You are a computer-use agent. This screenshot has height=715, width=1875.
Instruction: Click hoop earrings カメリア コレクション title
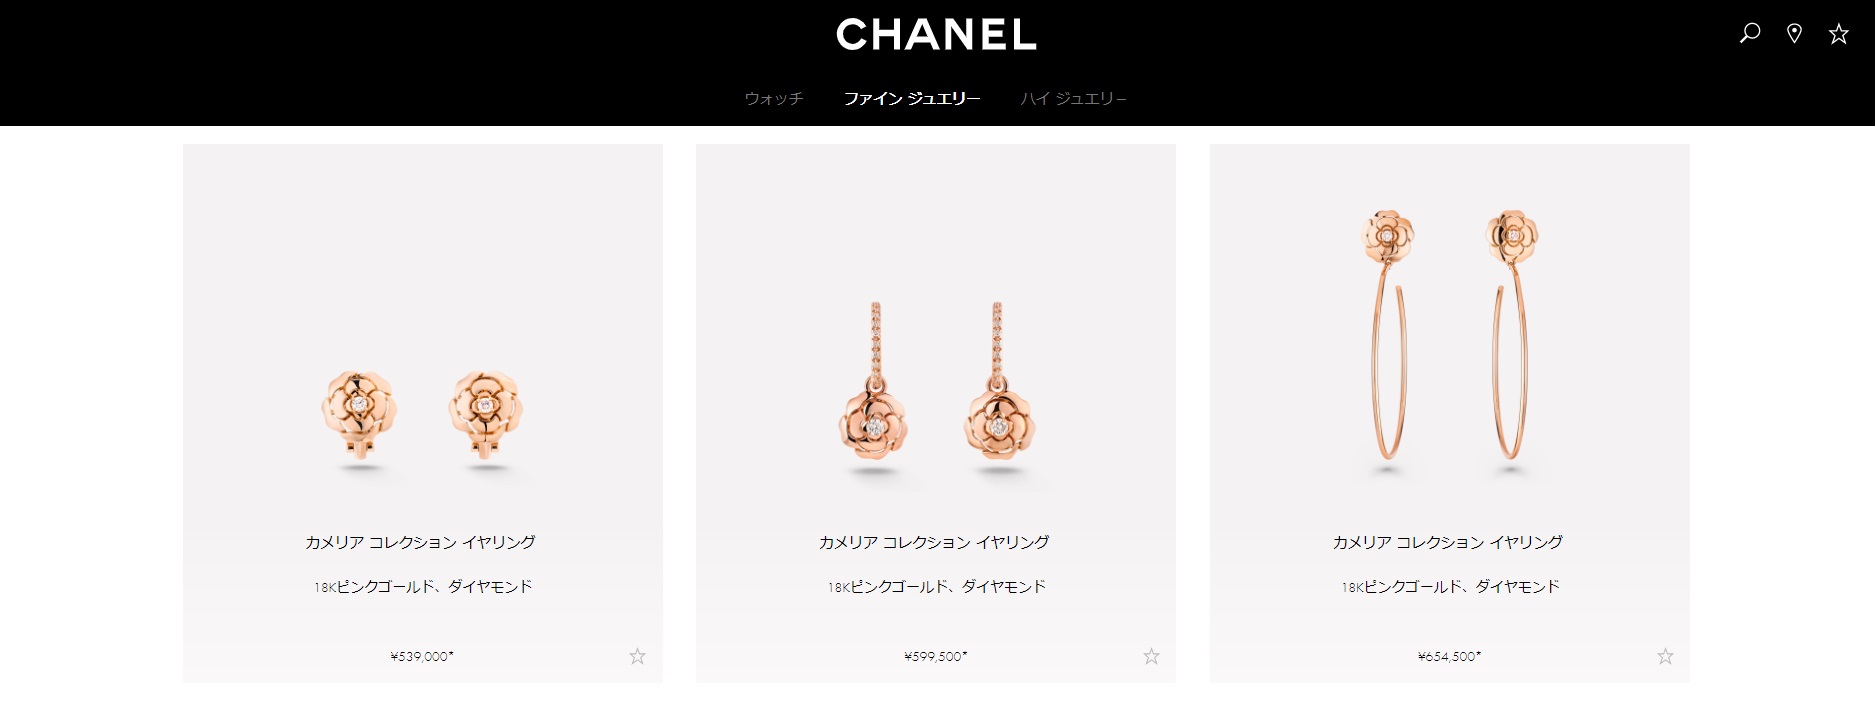point(1447,542)
